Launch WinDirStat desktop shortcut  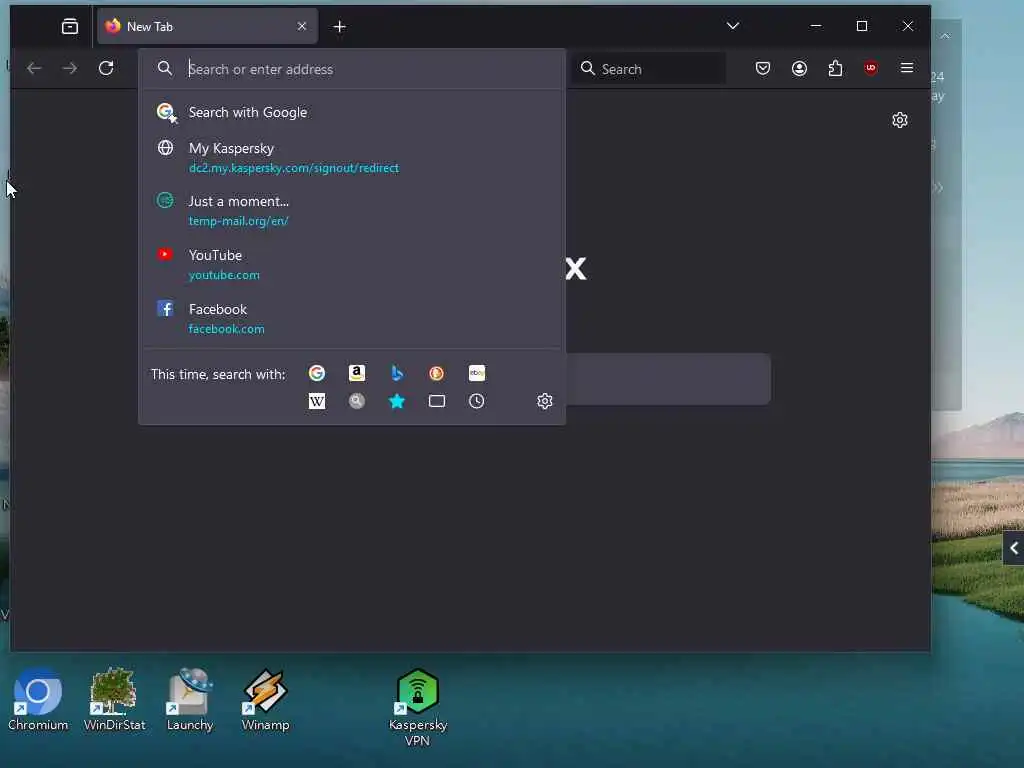114,699
